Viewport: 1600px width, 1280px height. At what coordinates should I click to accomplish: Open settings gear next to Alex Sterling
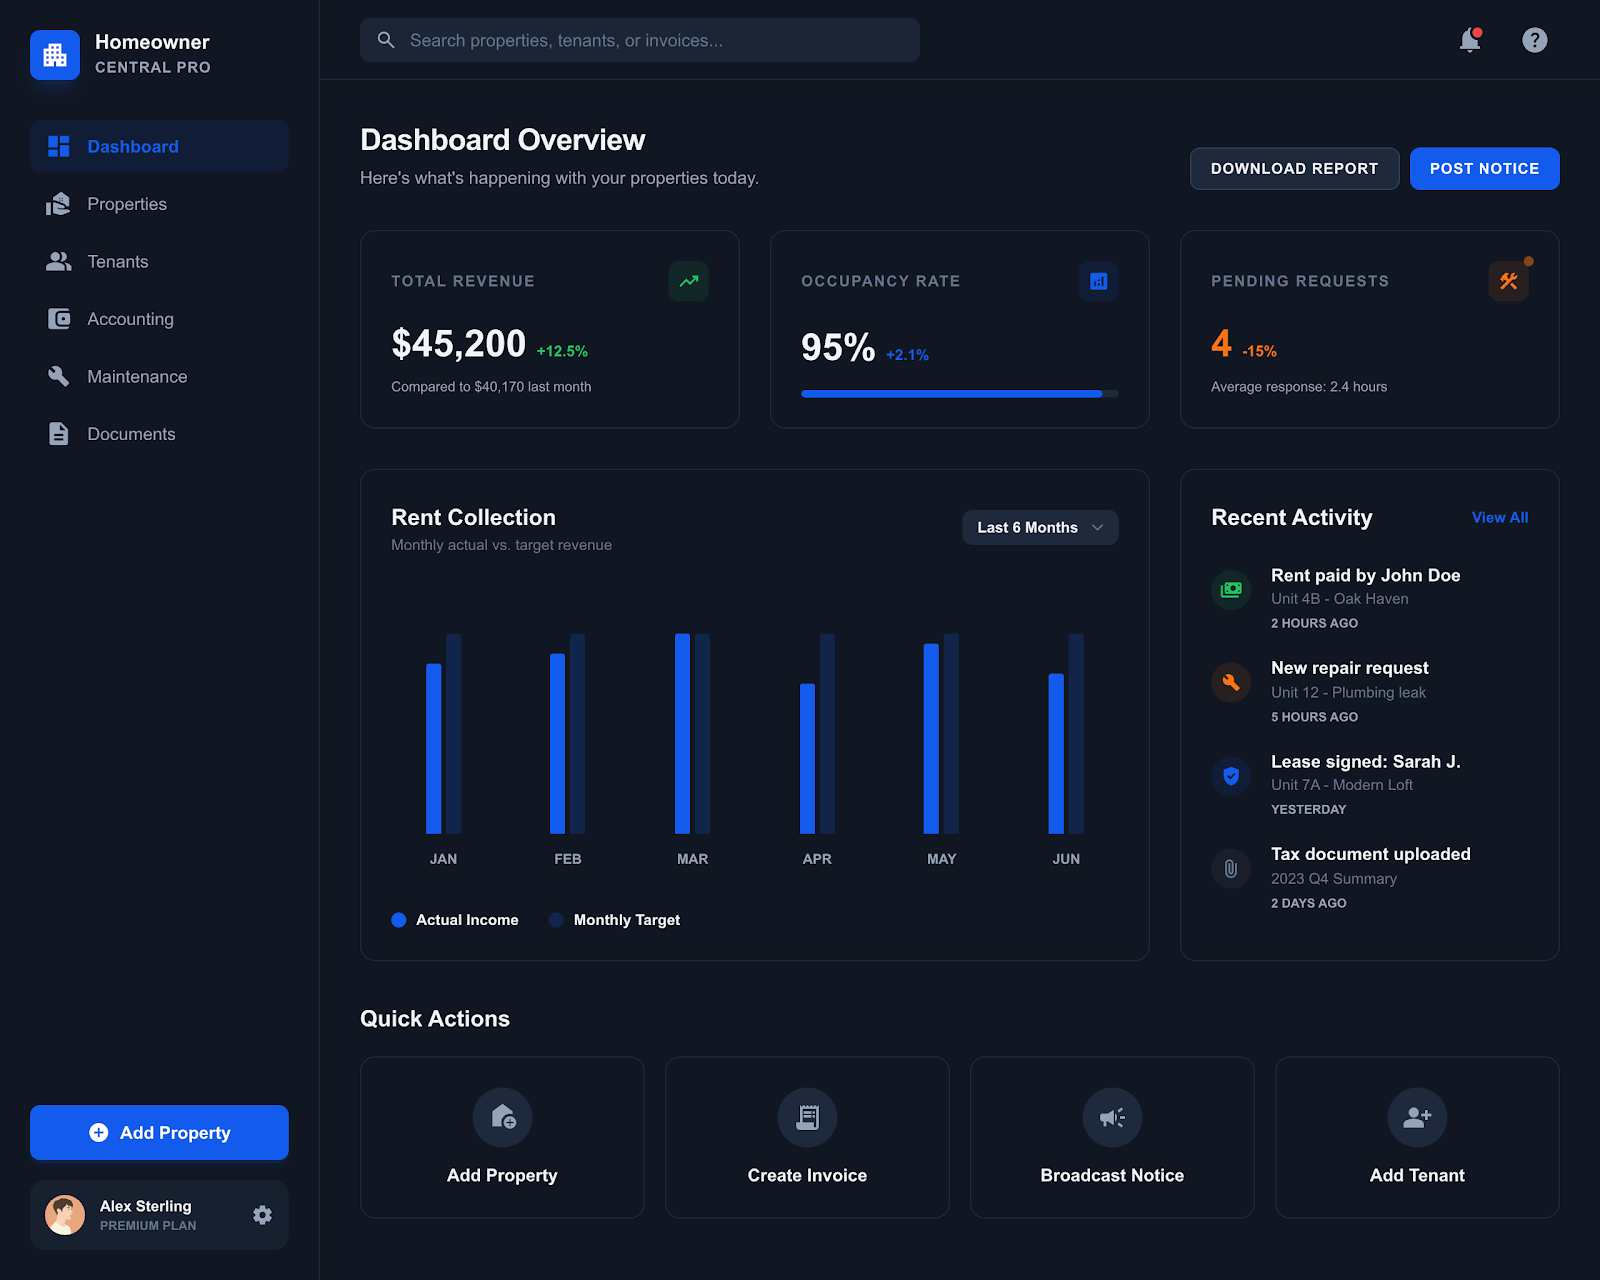click(262, 1214)
